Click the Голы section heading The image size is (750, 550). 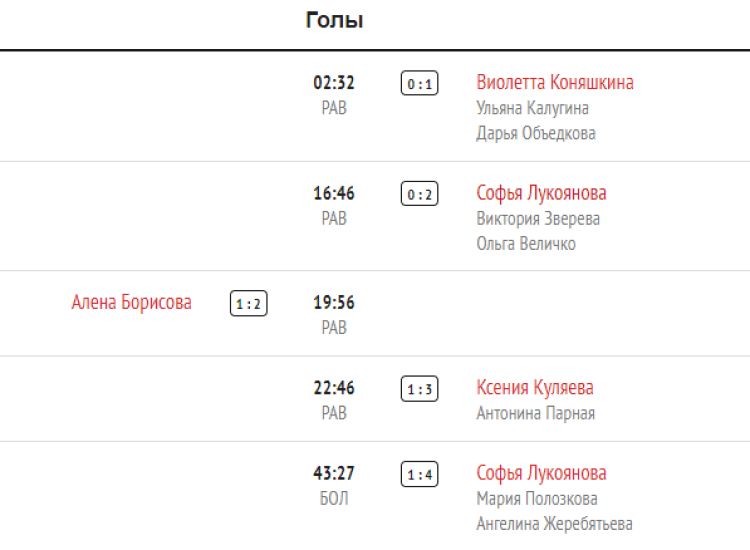334,21
